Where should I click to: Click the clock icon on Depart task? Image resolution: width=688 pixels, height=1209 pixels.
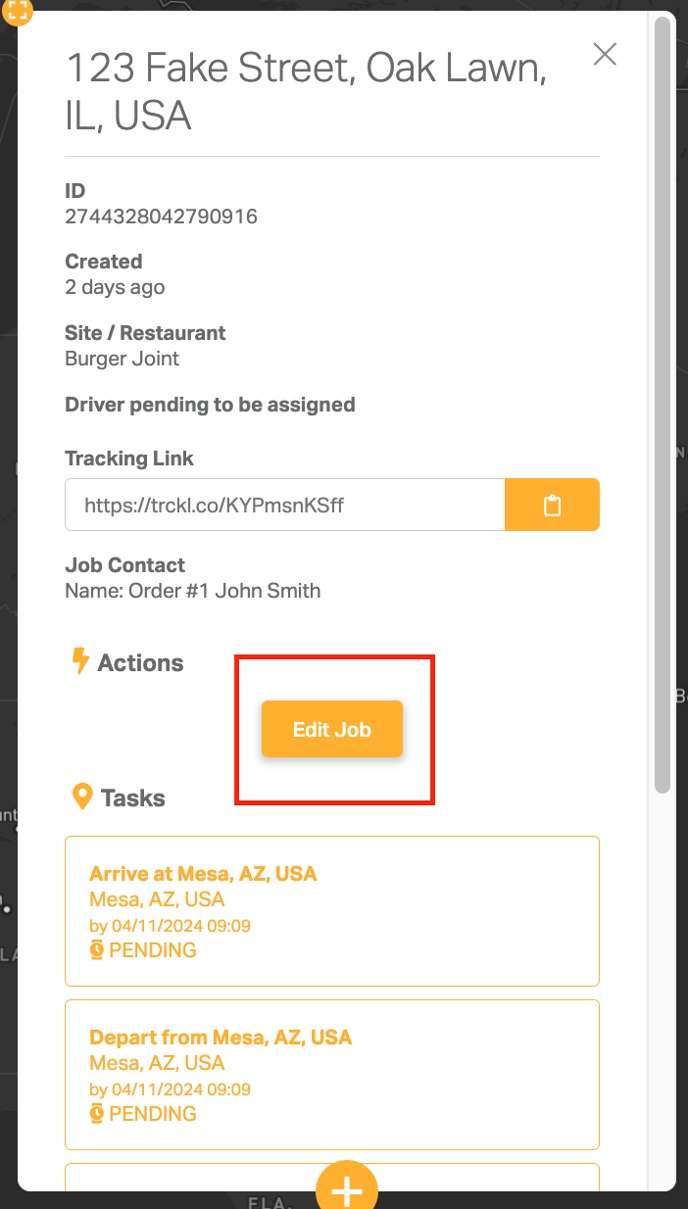click(97, 1113)
